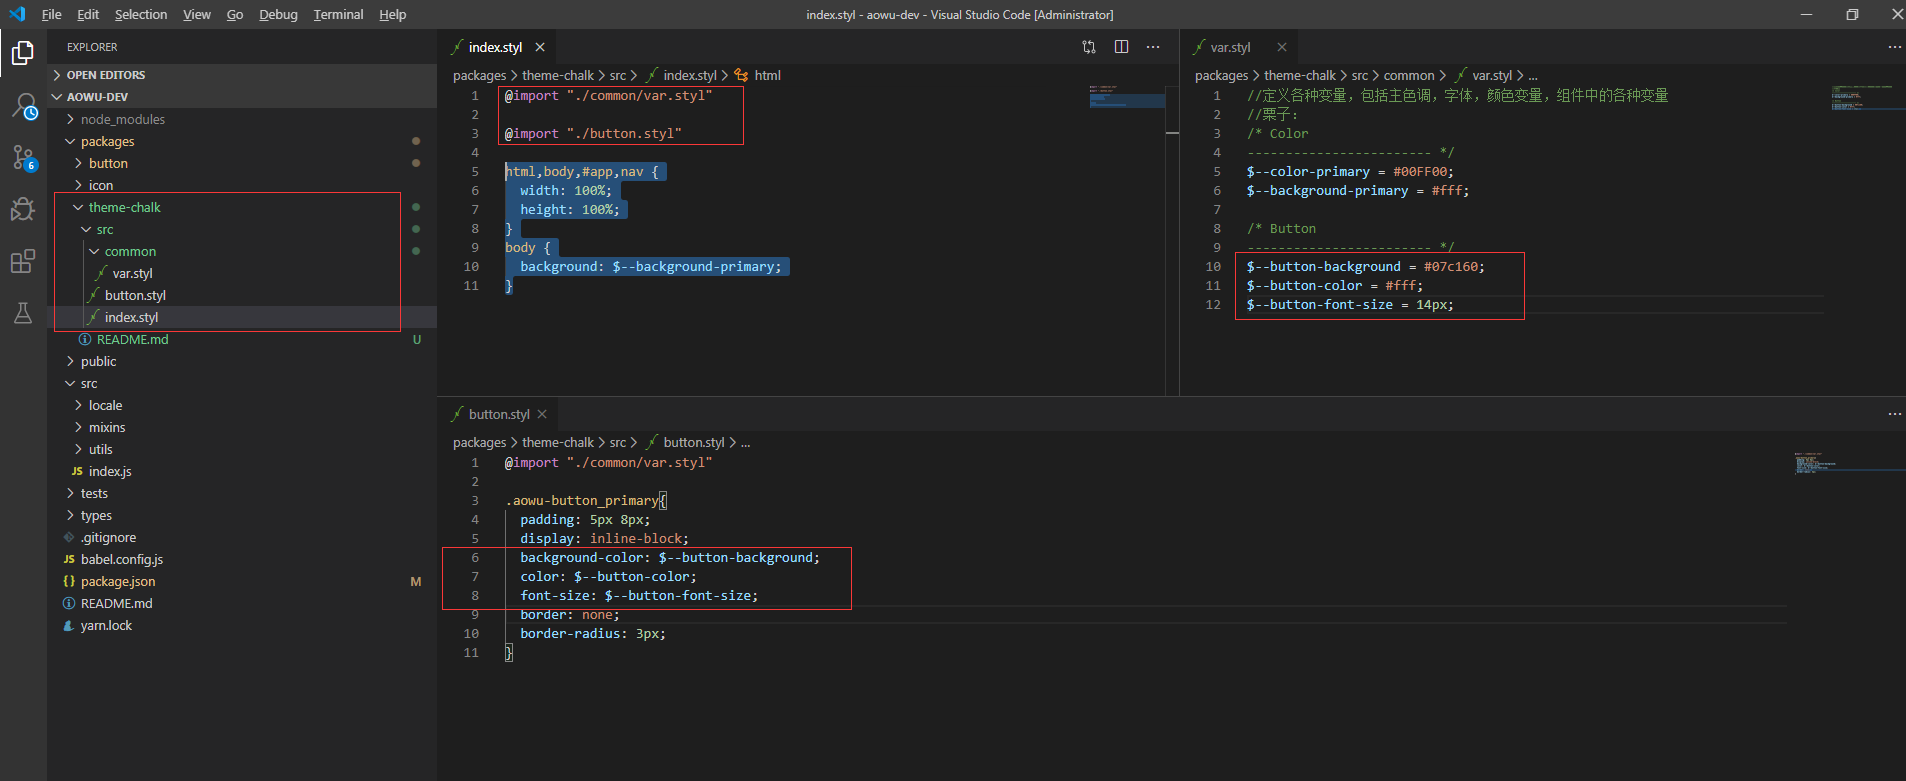Open the Search view in the activity bar
Viewport: 1906px width, 781px height.
point(23,105)
